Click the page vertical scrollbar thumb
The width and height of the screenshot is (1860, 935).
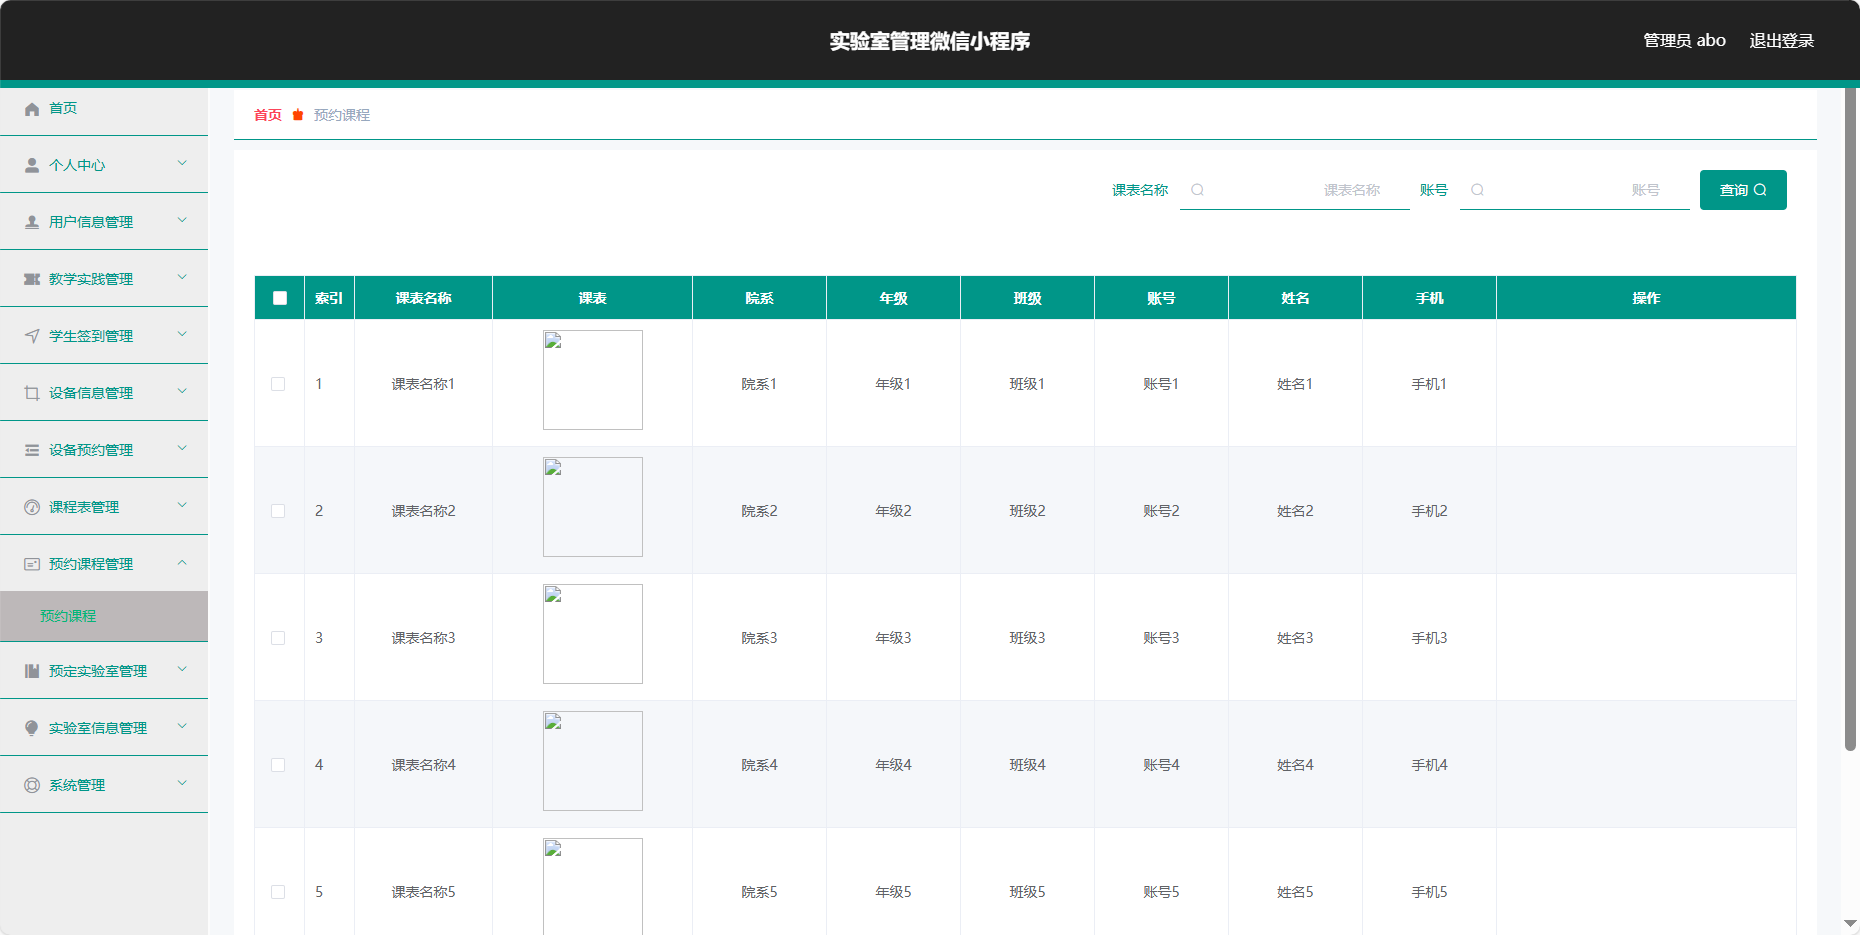[x=1850, y=418]
